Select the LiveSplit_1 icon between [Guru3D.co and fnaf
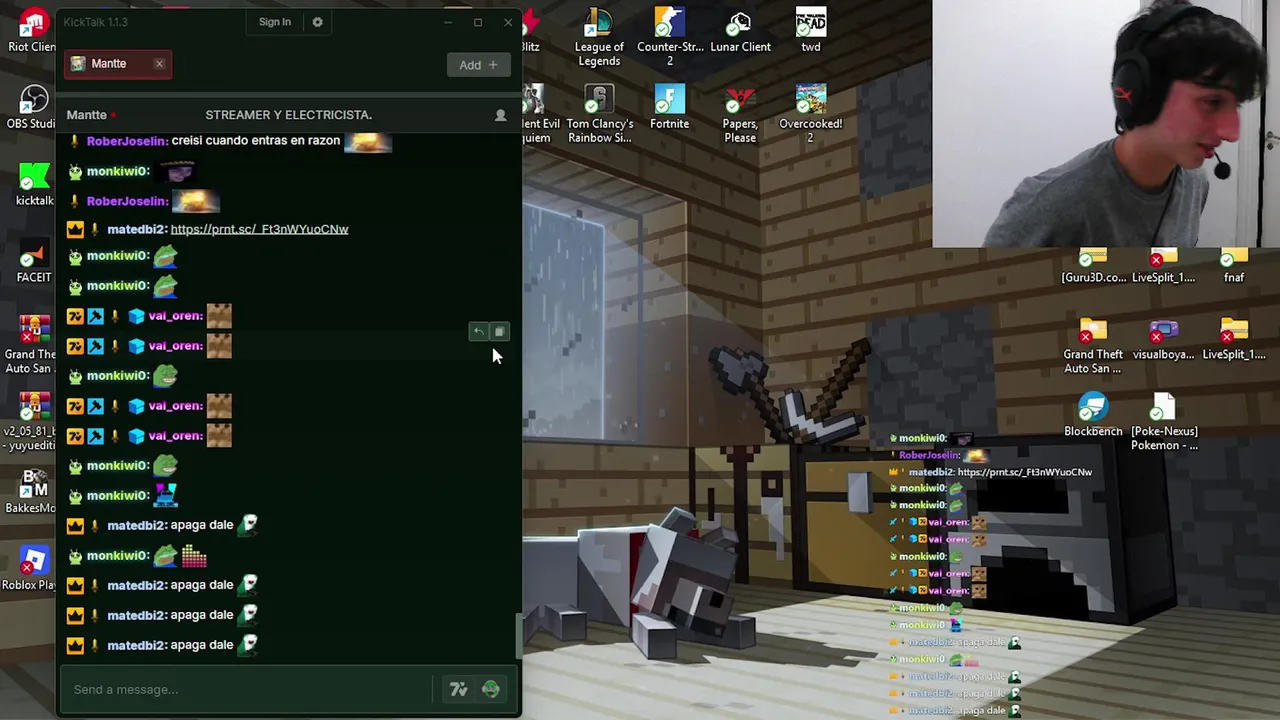Image resolution: width=1280 pixels, height=720 pixels. point(1163,266)
